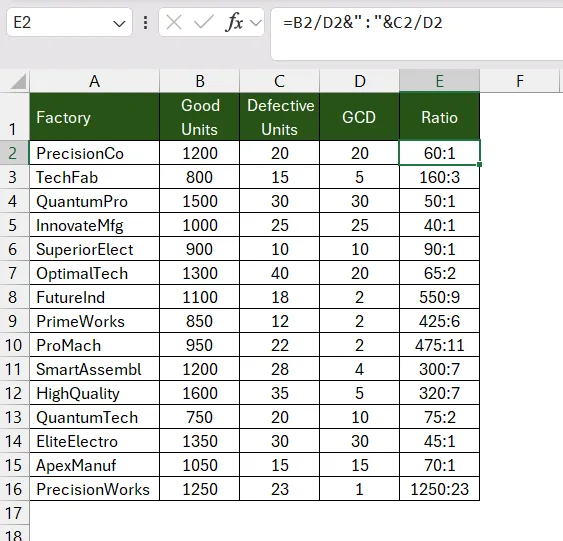This screenshot has width=563, height=541.
Task: Select column D header
Action: [x=359, y=81]
